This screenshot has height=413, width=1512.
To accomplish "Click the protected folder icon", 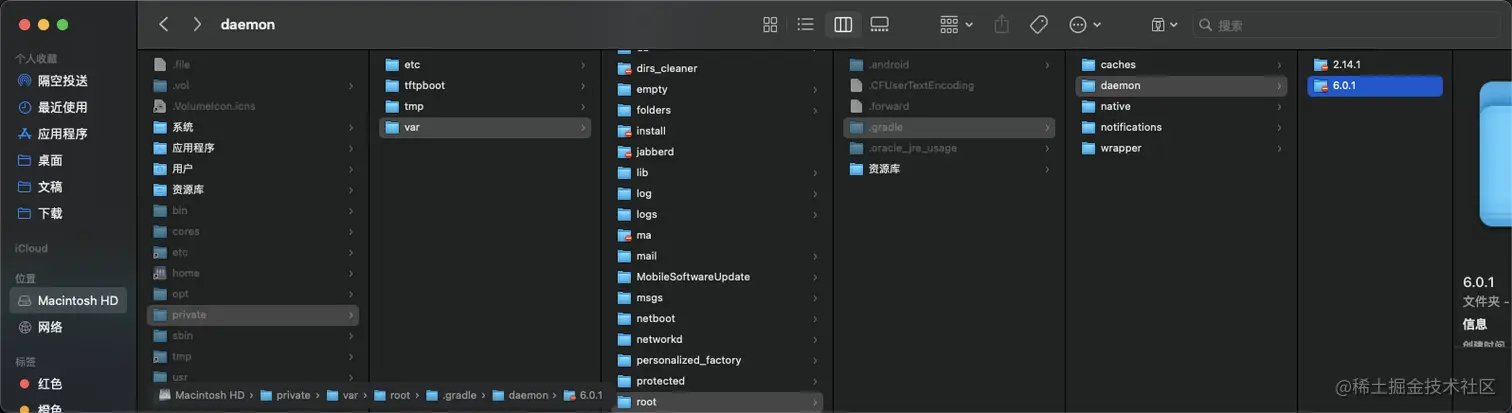I will tap(624, 381).
